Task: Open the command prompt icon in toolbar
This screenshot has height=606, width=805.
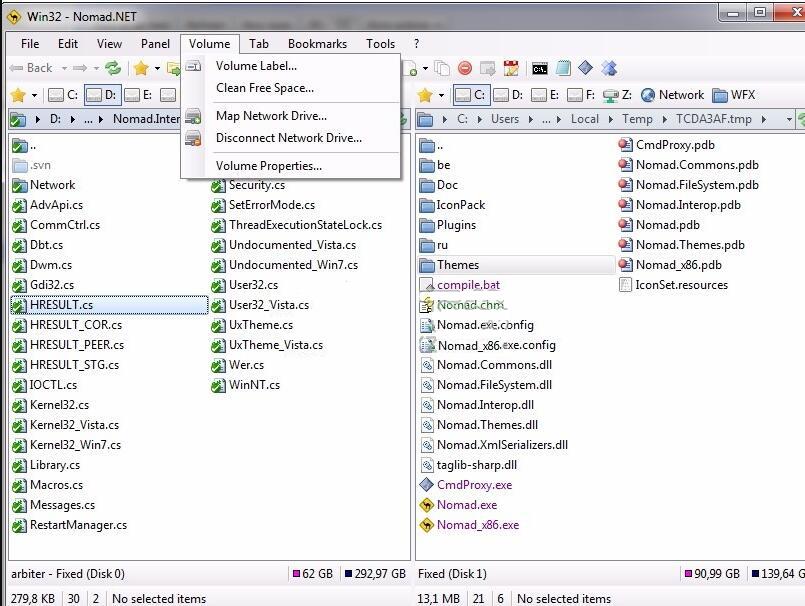Action: pyautogui.click(x=540, y=68)
